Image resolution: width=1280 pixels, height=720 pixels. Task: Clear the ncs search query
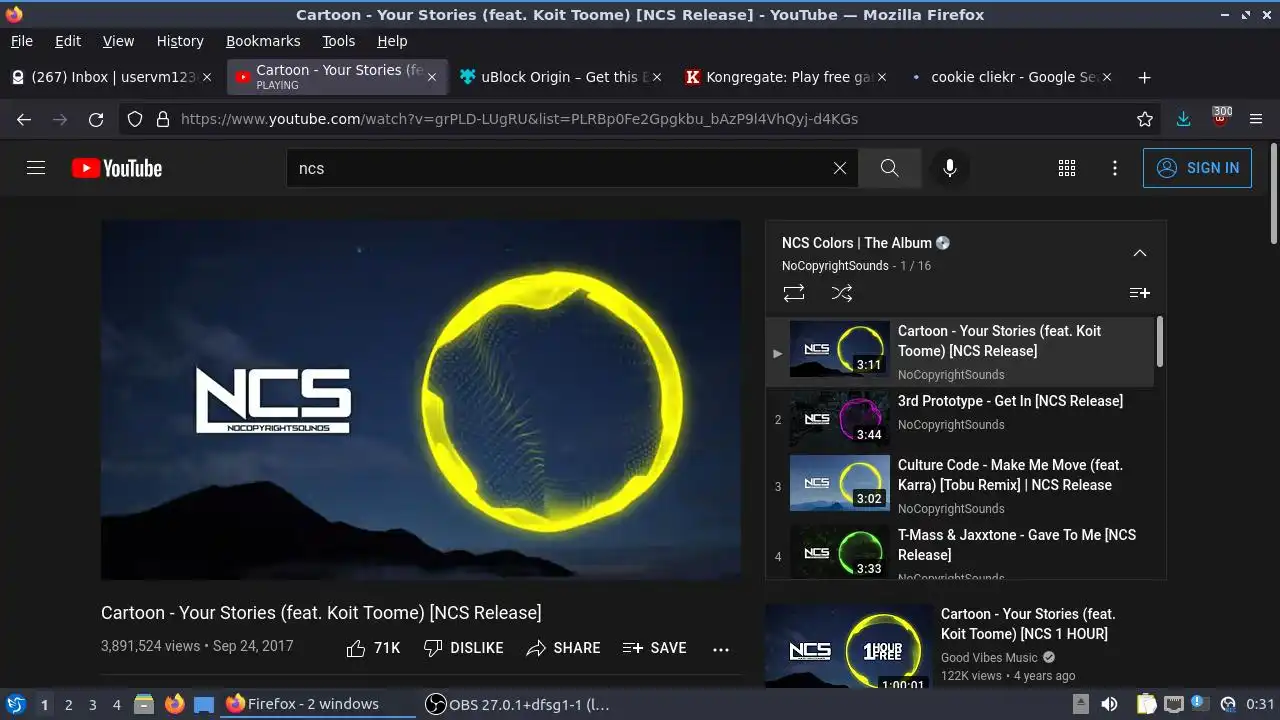pyautogui.click(x=840, y=168)
